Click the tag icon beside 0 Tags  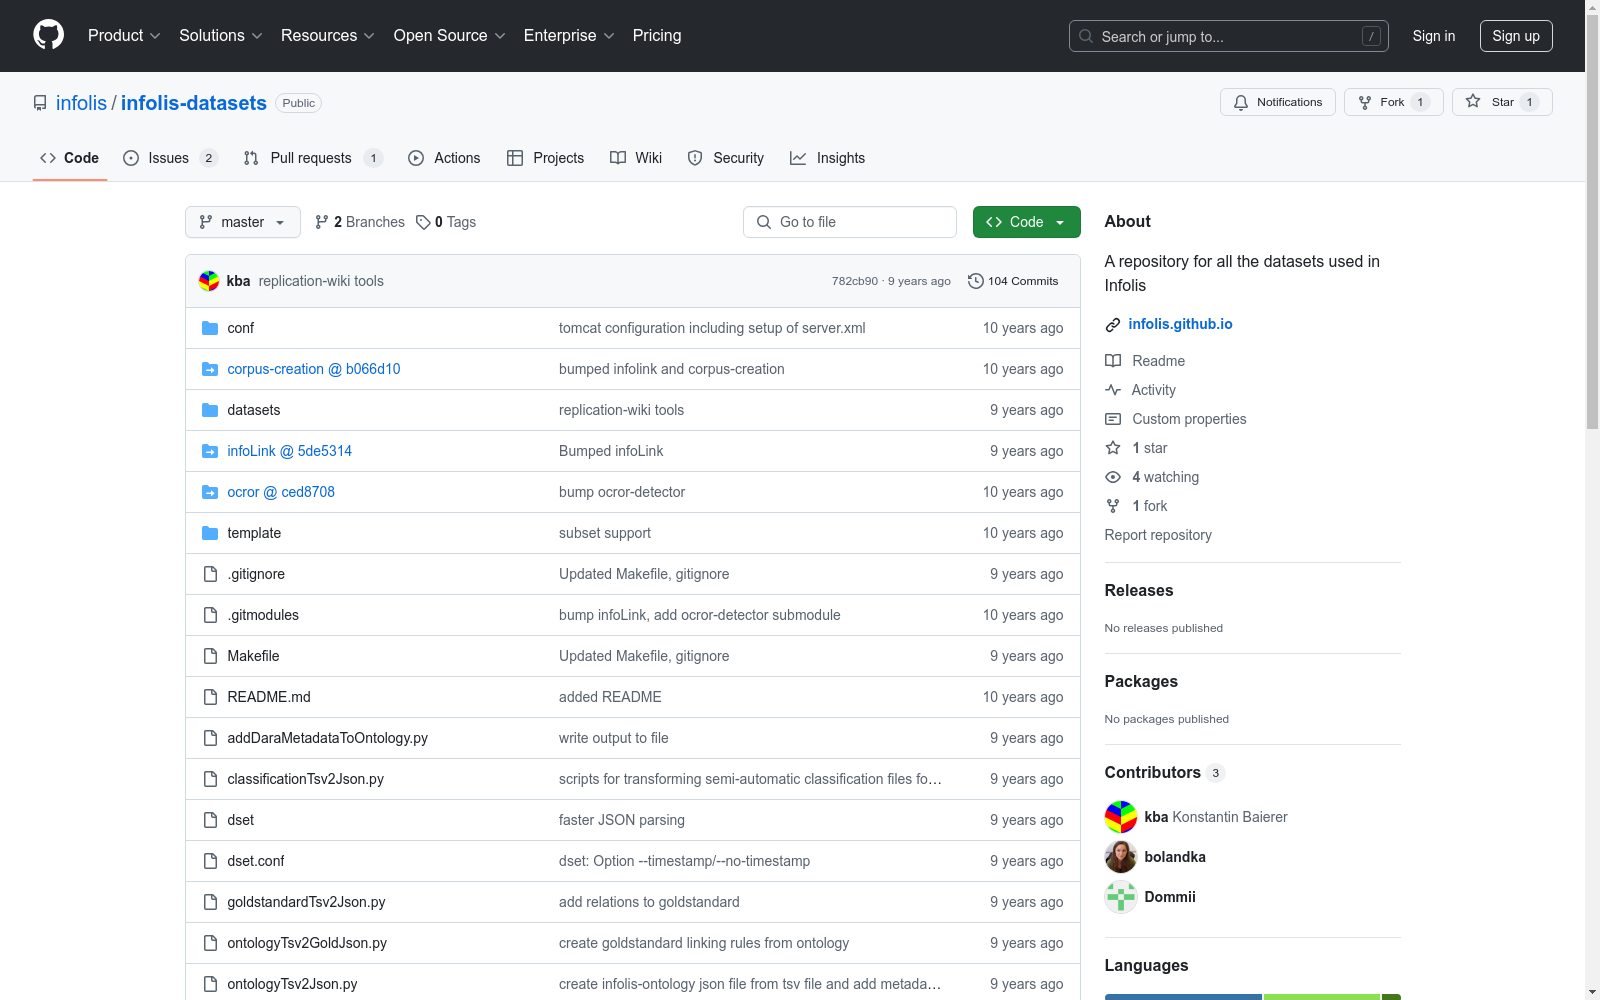pos(424,222)
